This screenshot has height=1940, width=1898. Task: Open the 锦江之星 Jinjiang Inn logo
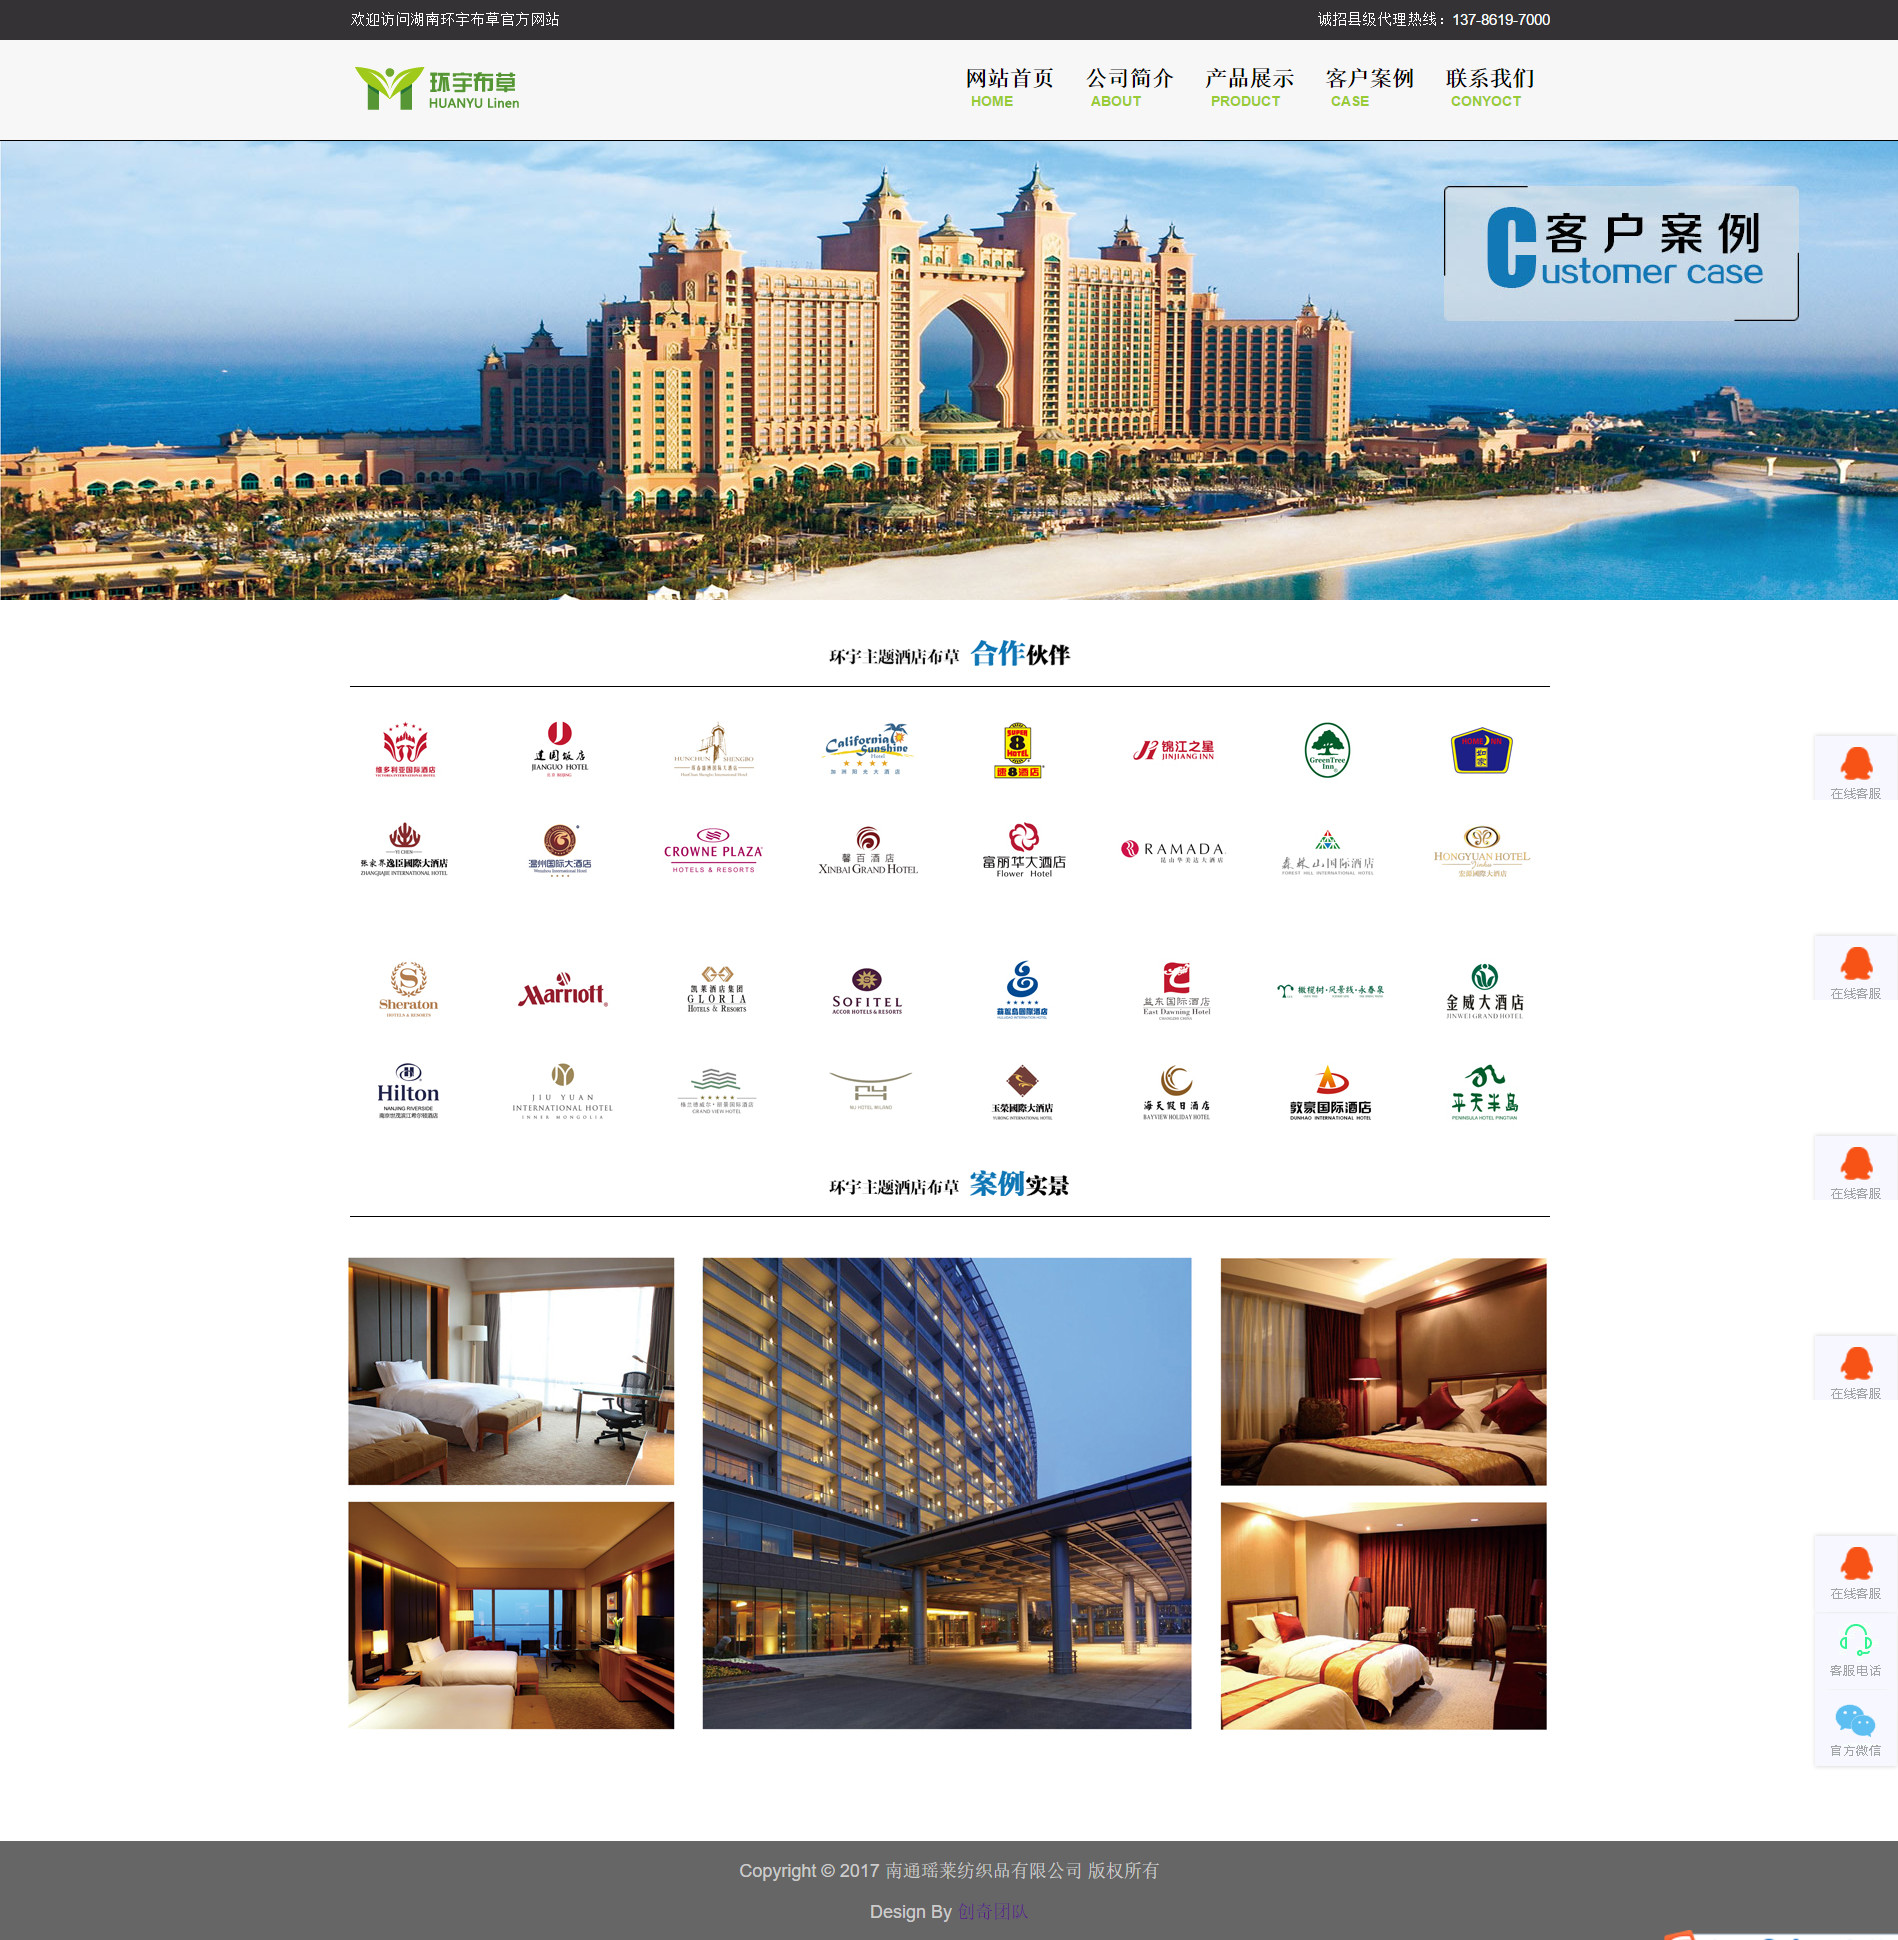click(1174, 750)
